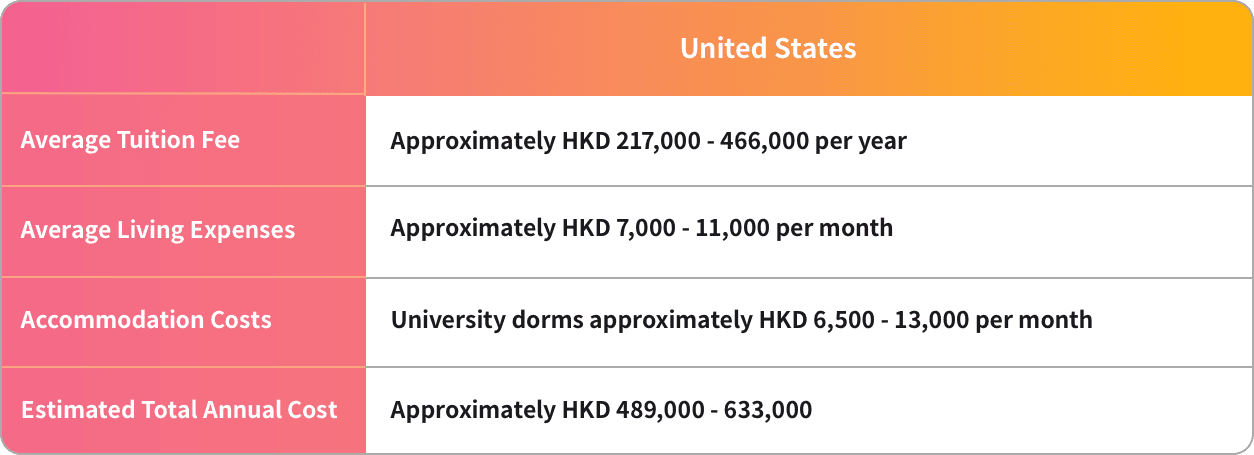Click the figure 13,000 in the accommodation row

coord(946,320)
